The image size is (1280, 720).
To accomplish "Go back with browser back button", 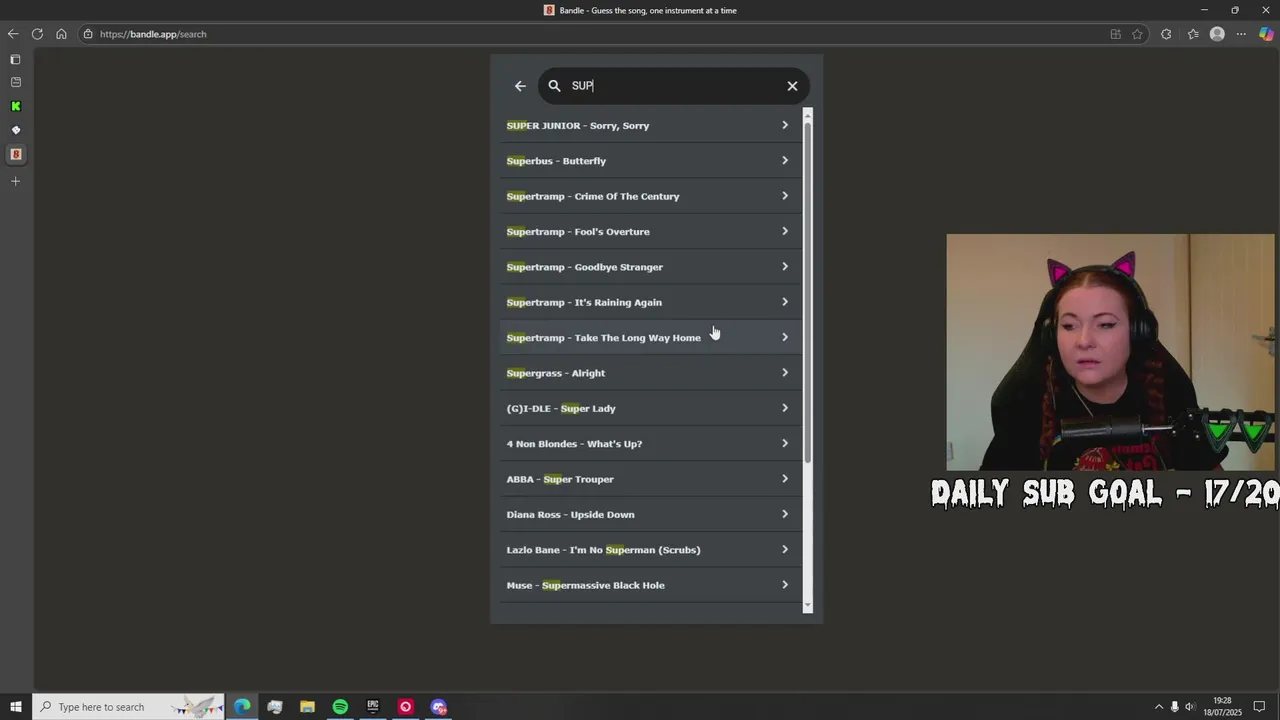I will 13,34.
